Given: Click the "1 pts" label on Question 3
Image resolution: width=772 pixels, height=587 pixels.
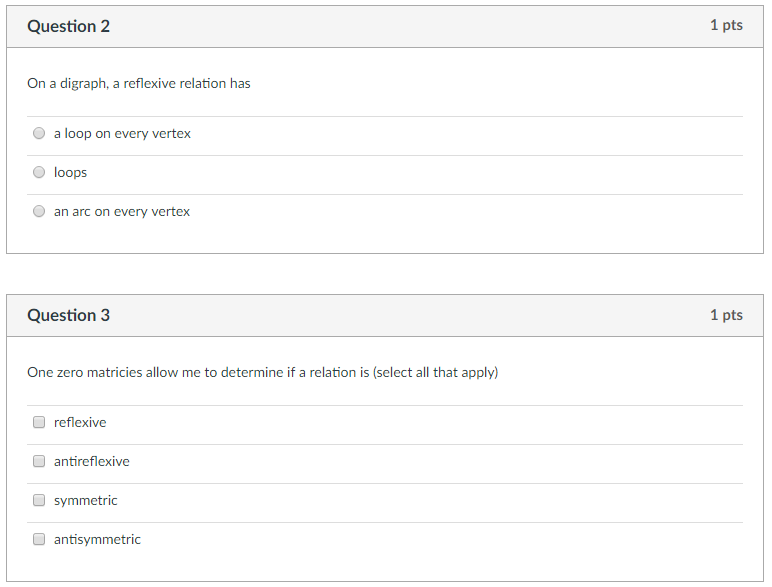Looking at the screenshot, I should pyautogui.click(x=726, y=315).
